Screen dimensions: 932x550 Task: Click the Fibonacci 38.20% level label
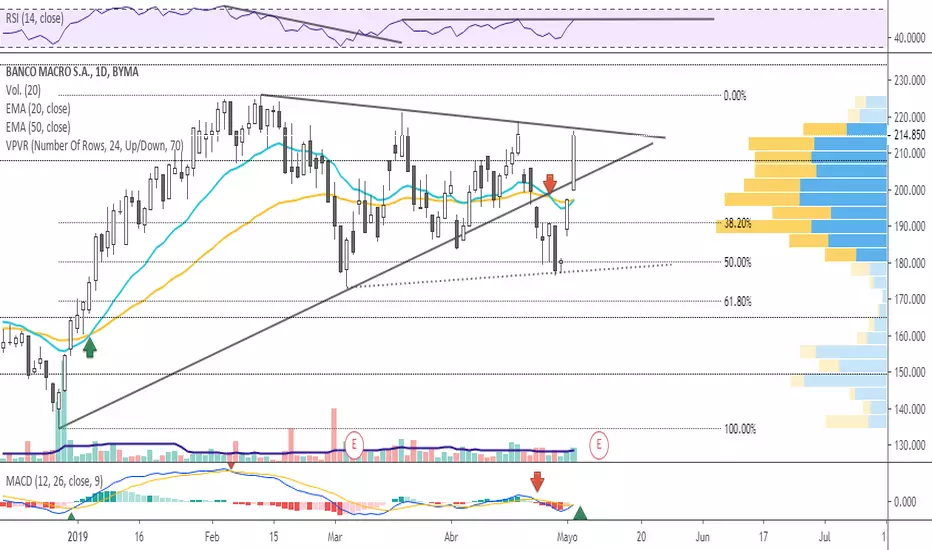738,224
